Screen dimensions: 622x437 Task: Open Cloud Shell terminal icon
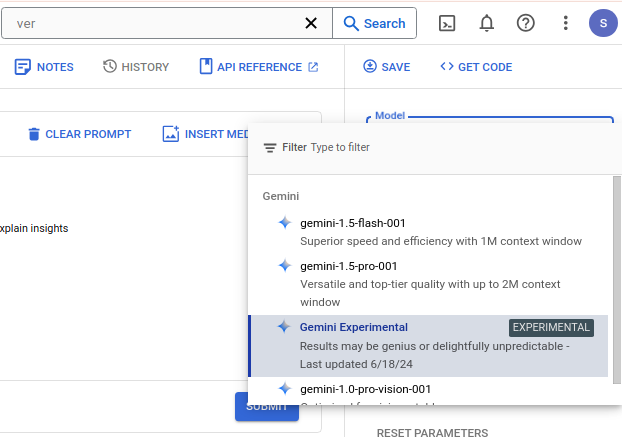[447, 23]
